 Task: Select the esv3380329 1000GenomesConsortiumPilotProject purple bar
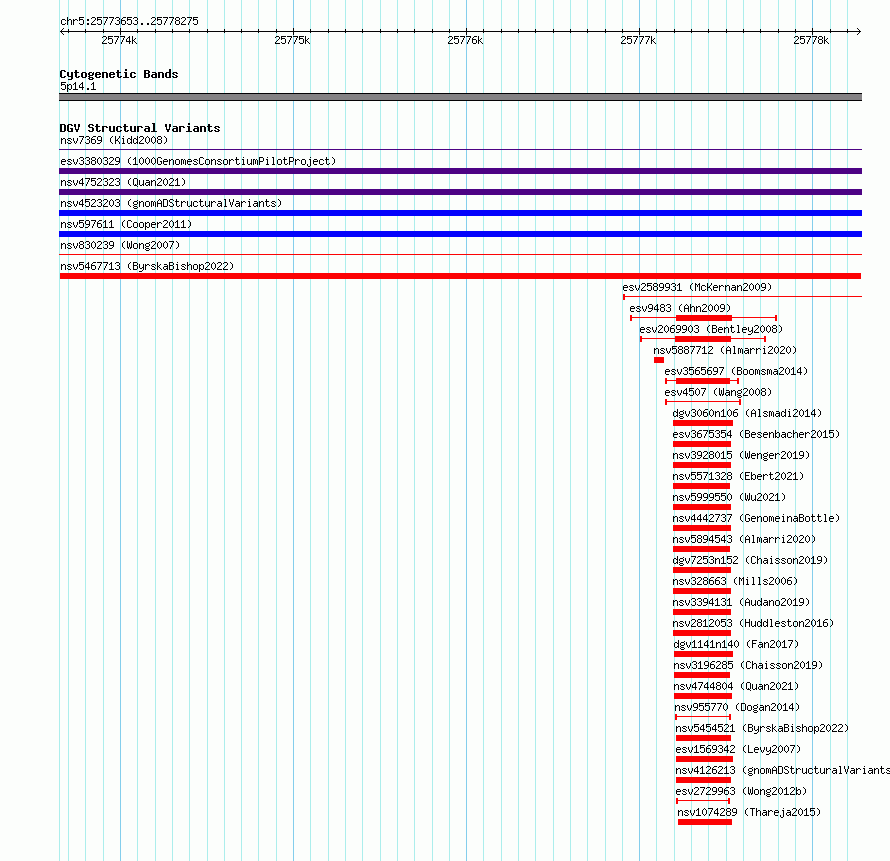point(460,171)
